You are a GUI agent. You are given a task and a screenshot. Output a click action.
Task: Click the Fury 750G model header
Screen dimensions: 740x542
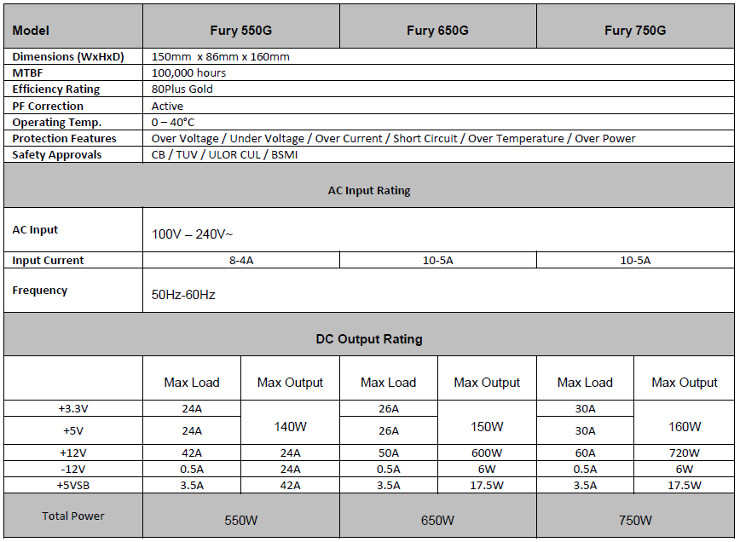[635, 26]
